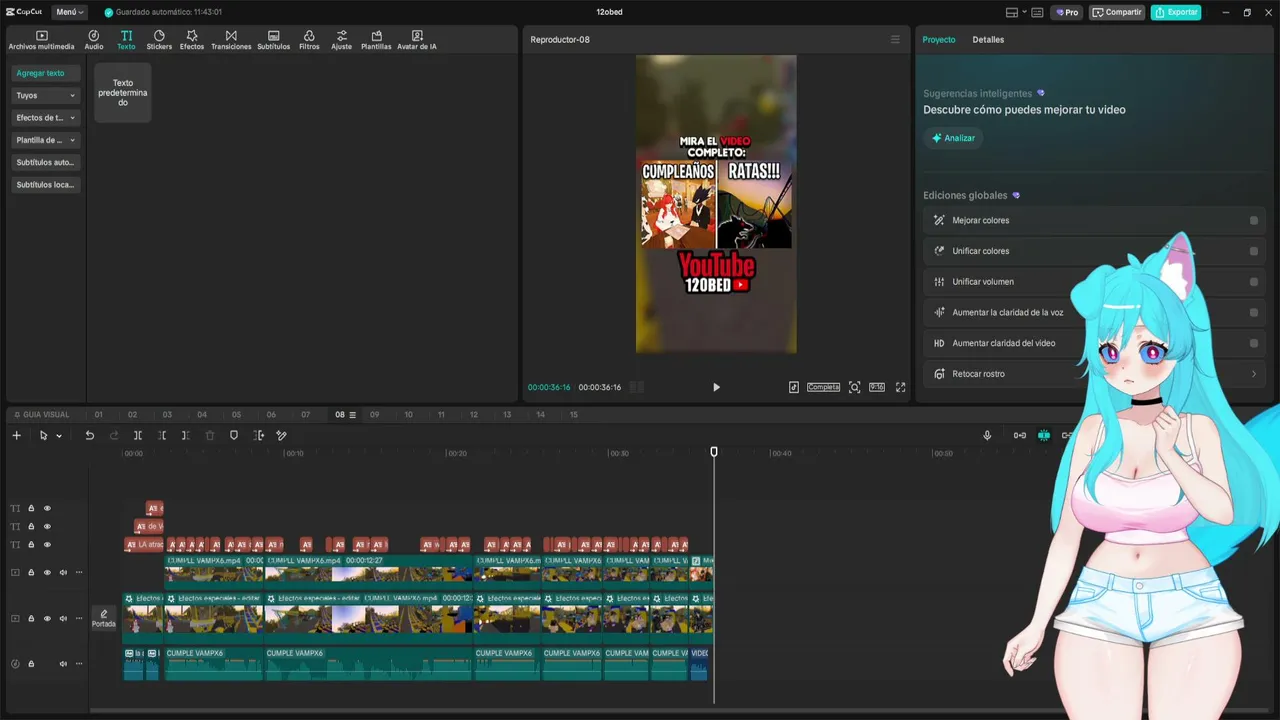The width and height of the screenshot is (1280, 720).
Task: Click the Compartir button
Action: [x=1116, y=12]
